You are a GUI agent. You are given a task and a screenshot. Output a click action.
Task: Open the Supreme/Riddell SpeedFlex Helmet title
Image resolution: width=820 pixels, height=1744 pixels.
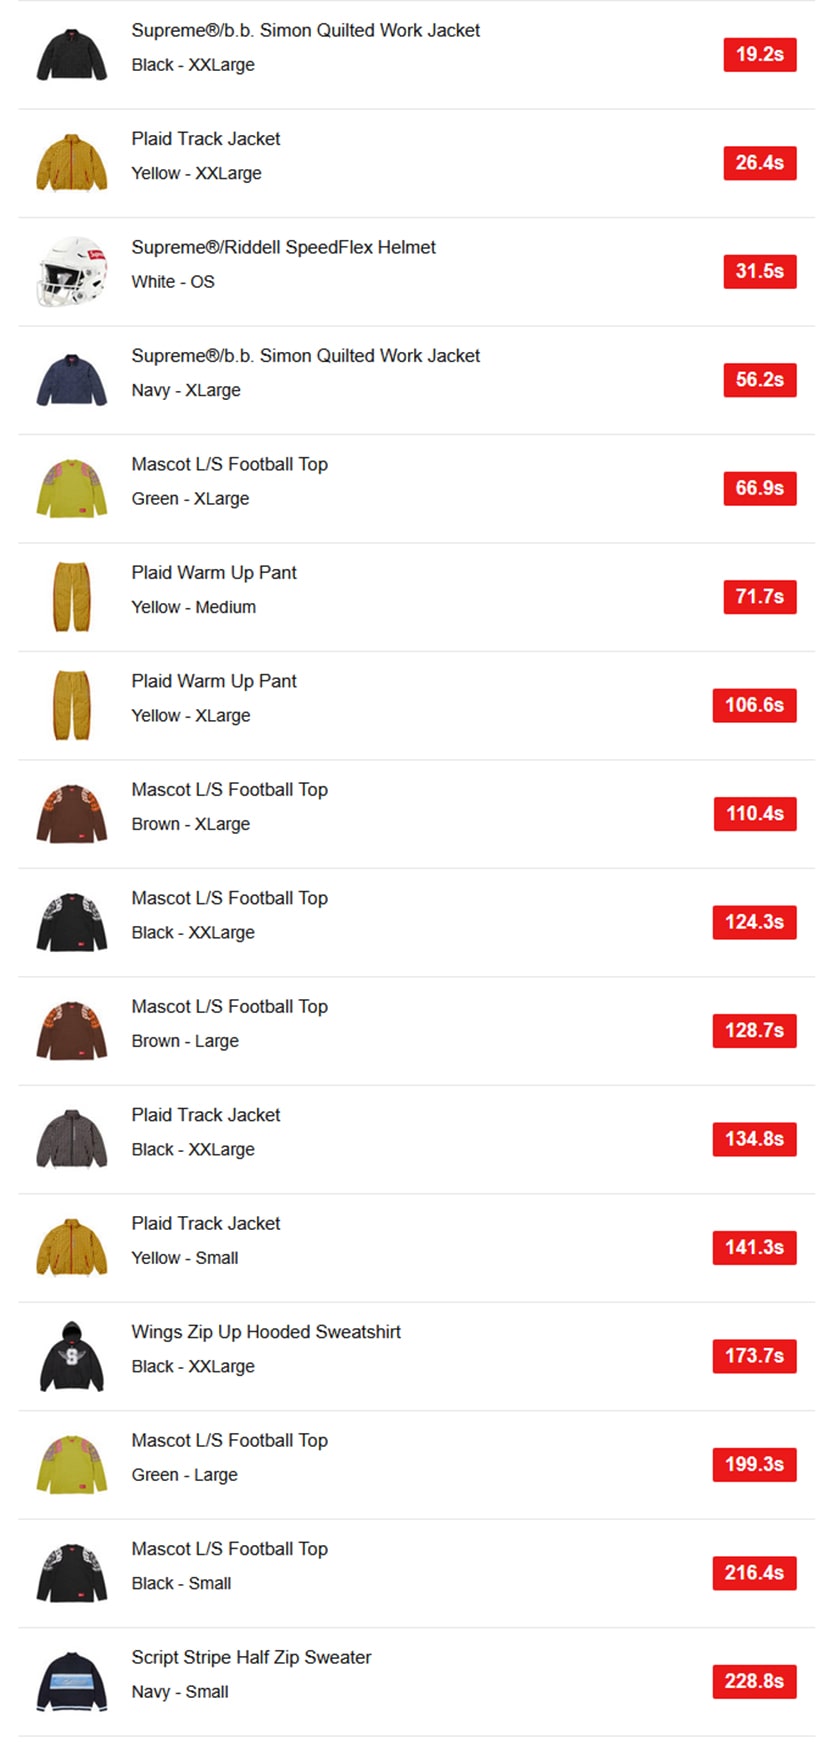click(x=283, y=247)
